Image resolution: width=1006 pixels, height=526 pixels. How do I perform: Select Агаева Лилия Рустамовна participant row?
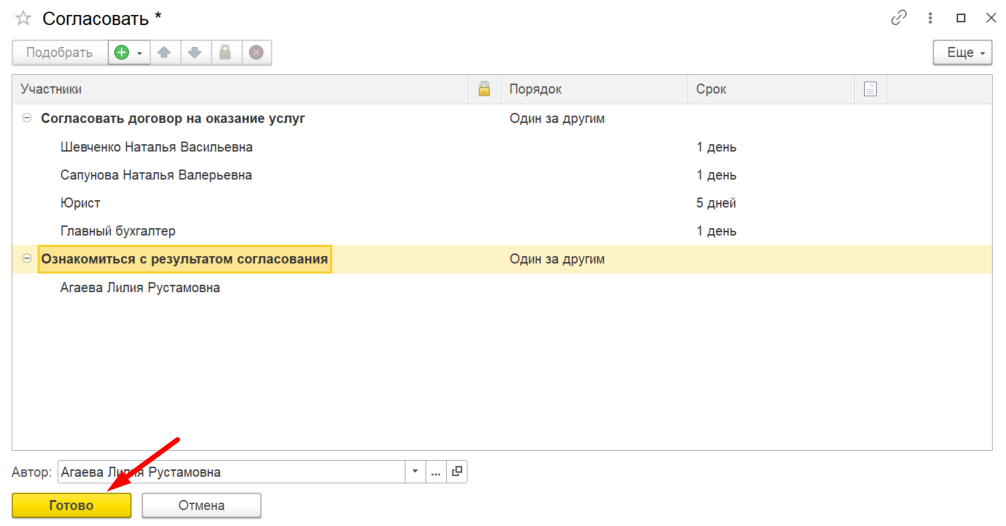(x=502, y=287)
